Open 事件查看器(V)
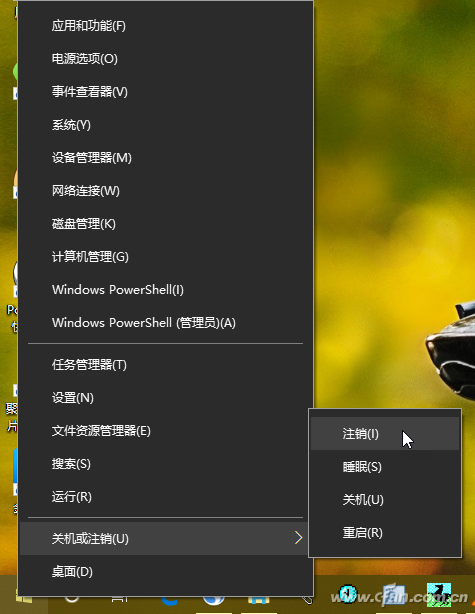475x614 pixels. [165, 92]
